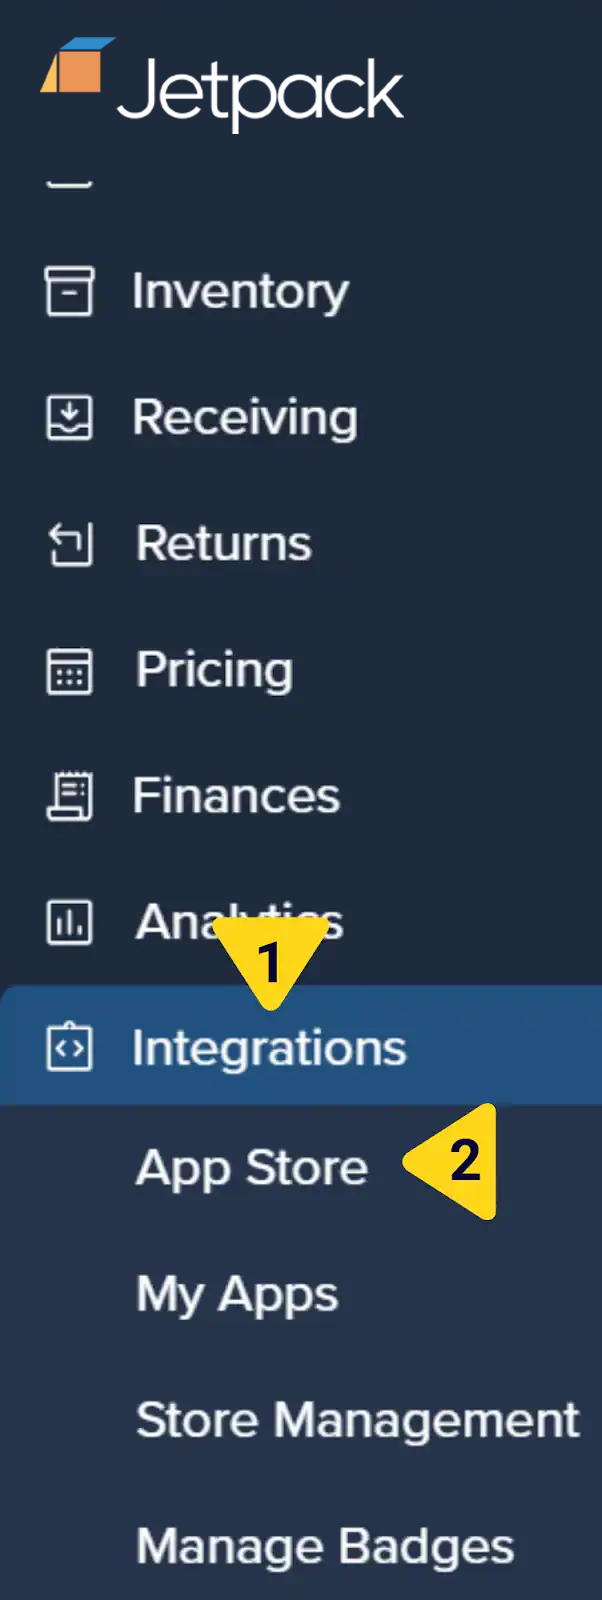This screenshot has width=602, height=1600.
Task: Open Pricing via its calculator icon
Action: (x=69, y=670)
